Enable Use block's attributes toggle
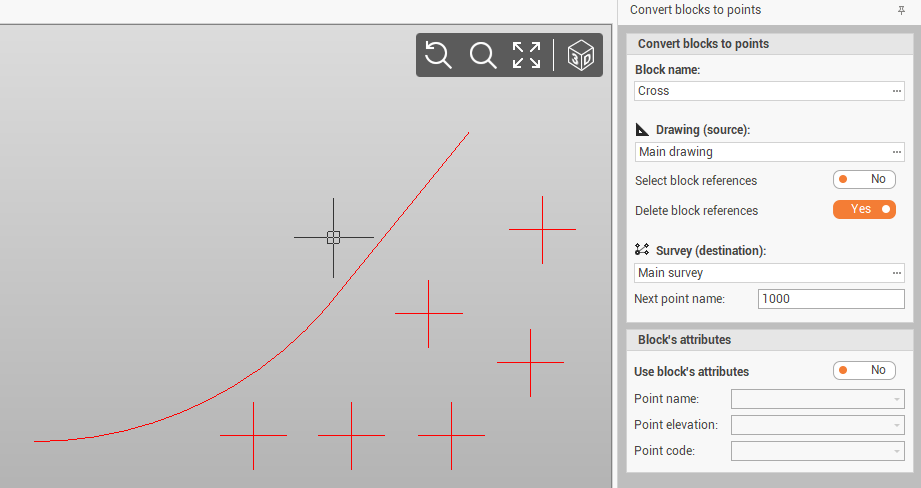Screen dimensions: 921x488 (864, 370)
